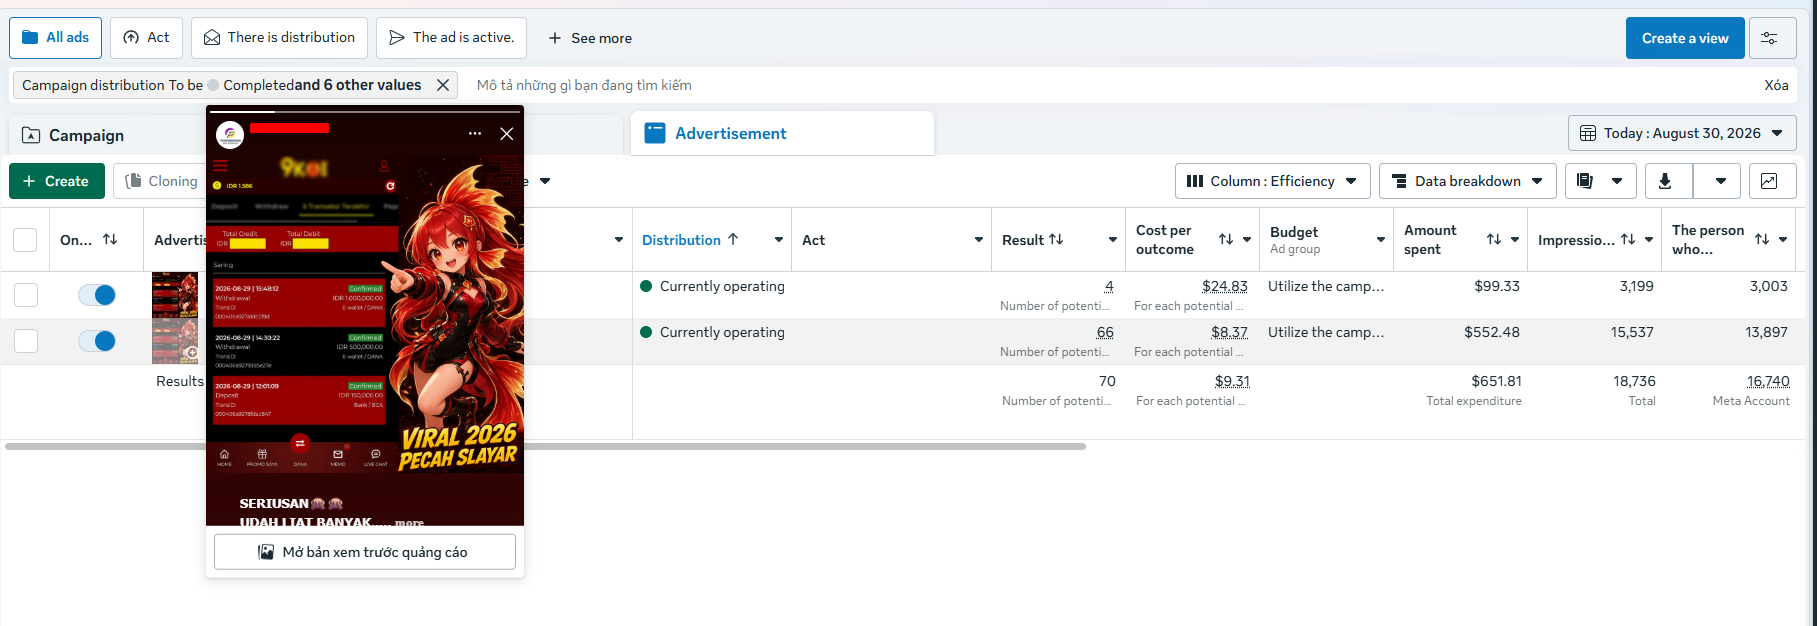This screenshot has width=1817, height=626.
Task: Tick checkbox for the $552.48 ad row
Action: point(26,341)
